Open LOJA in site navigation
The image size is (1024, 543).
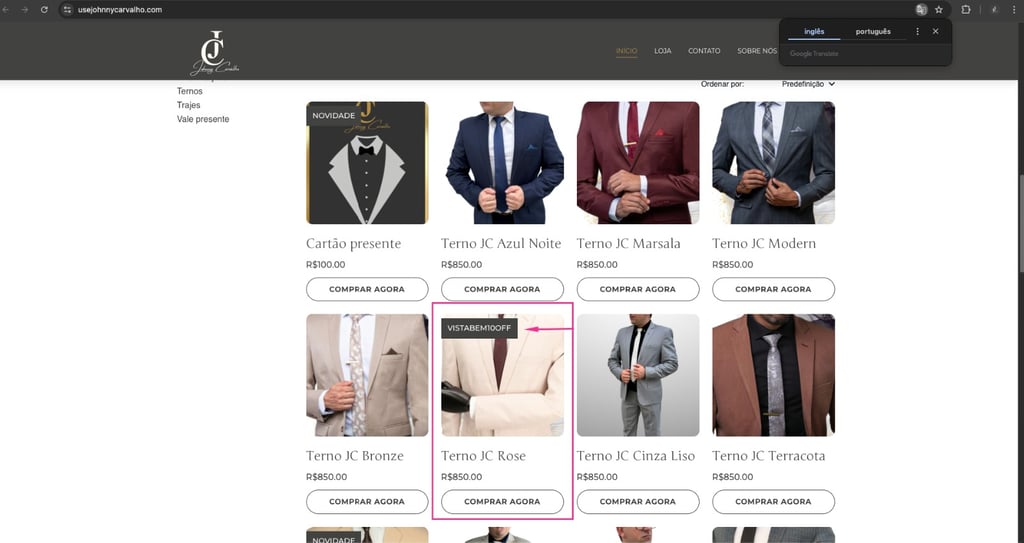click(x=663, y=51)
